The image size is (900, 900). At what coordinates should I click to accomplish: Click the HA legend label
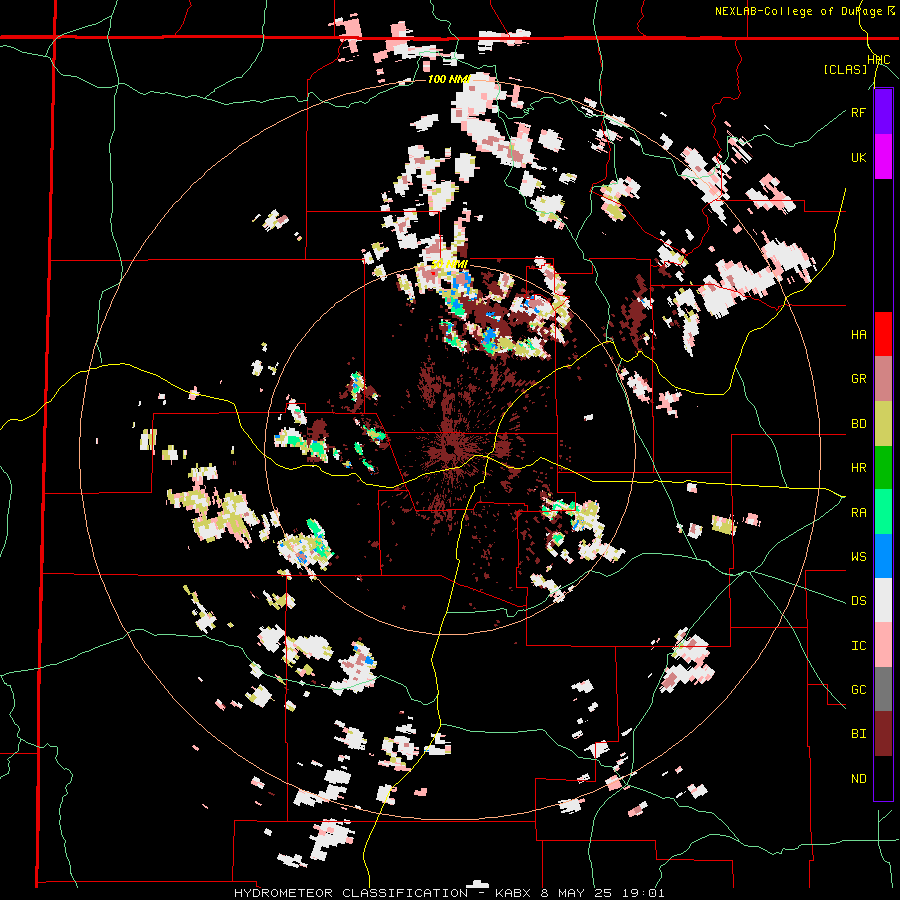[858, 335]
